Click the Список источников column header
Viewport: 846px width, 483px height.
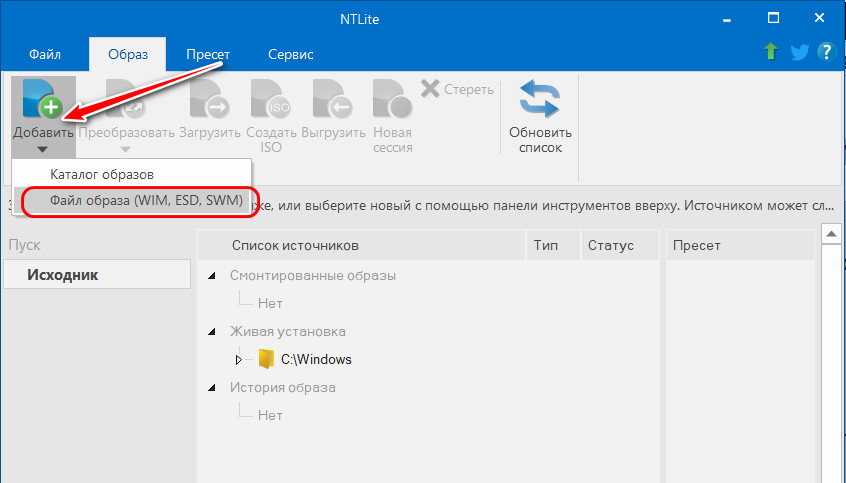pos(361,246)
